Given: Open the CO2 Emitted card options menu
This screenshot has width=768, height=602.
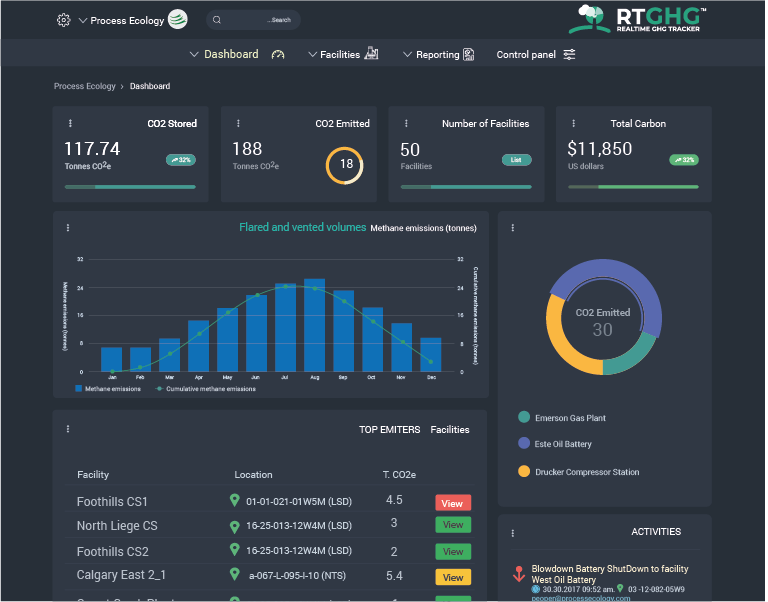Looking at the screenshot, I should (x=239, y=123).
